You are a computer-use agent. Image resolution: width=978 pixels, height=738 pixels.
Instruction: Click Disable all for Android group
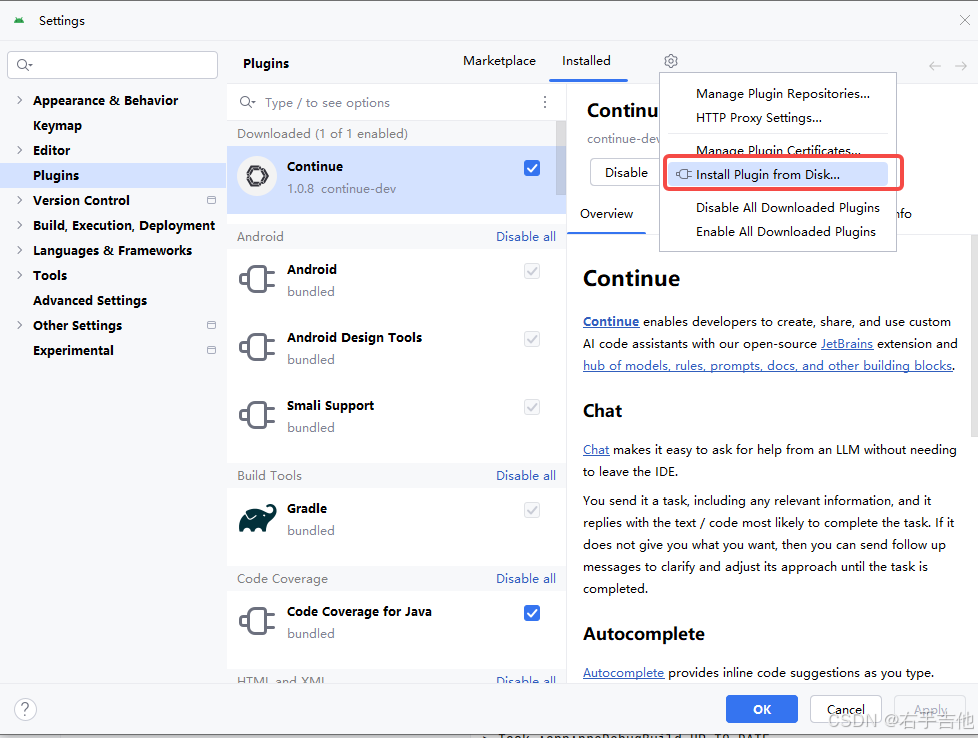[526, 236]
